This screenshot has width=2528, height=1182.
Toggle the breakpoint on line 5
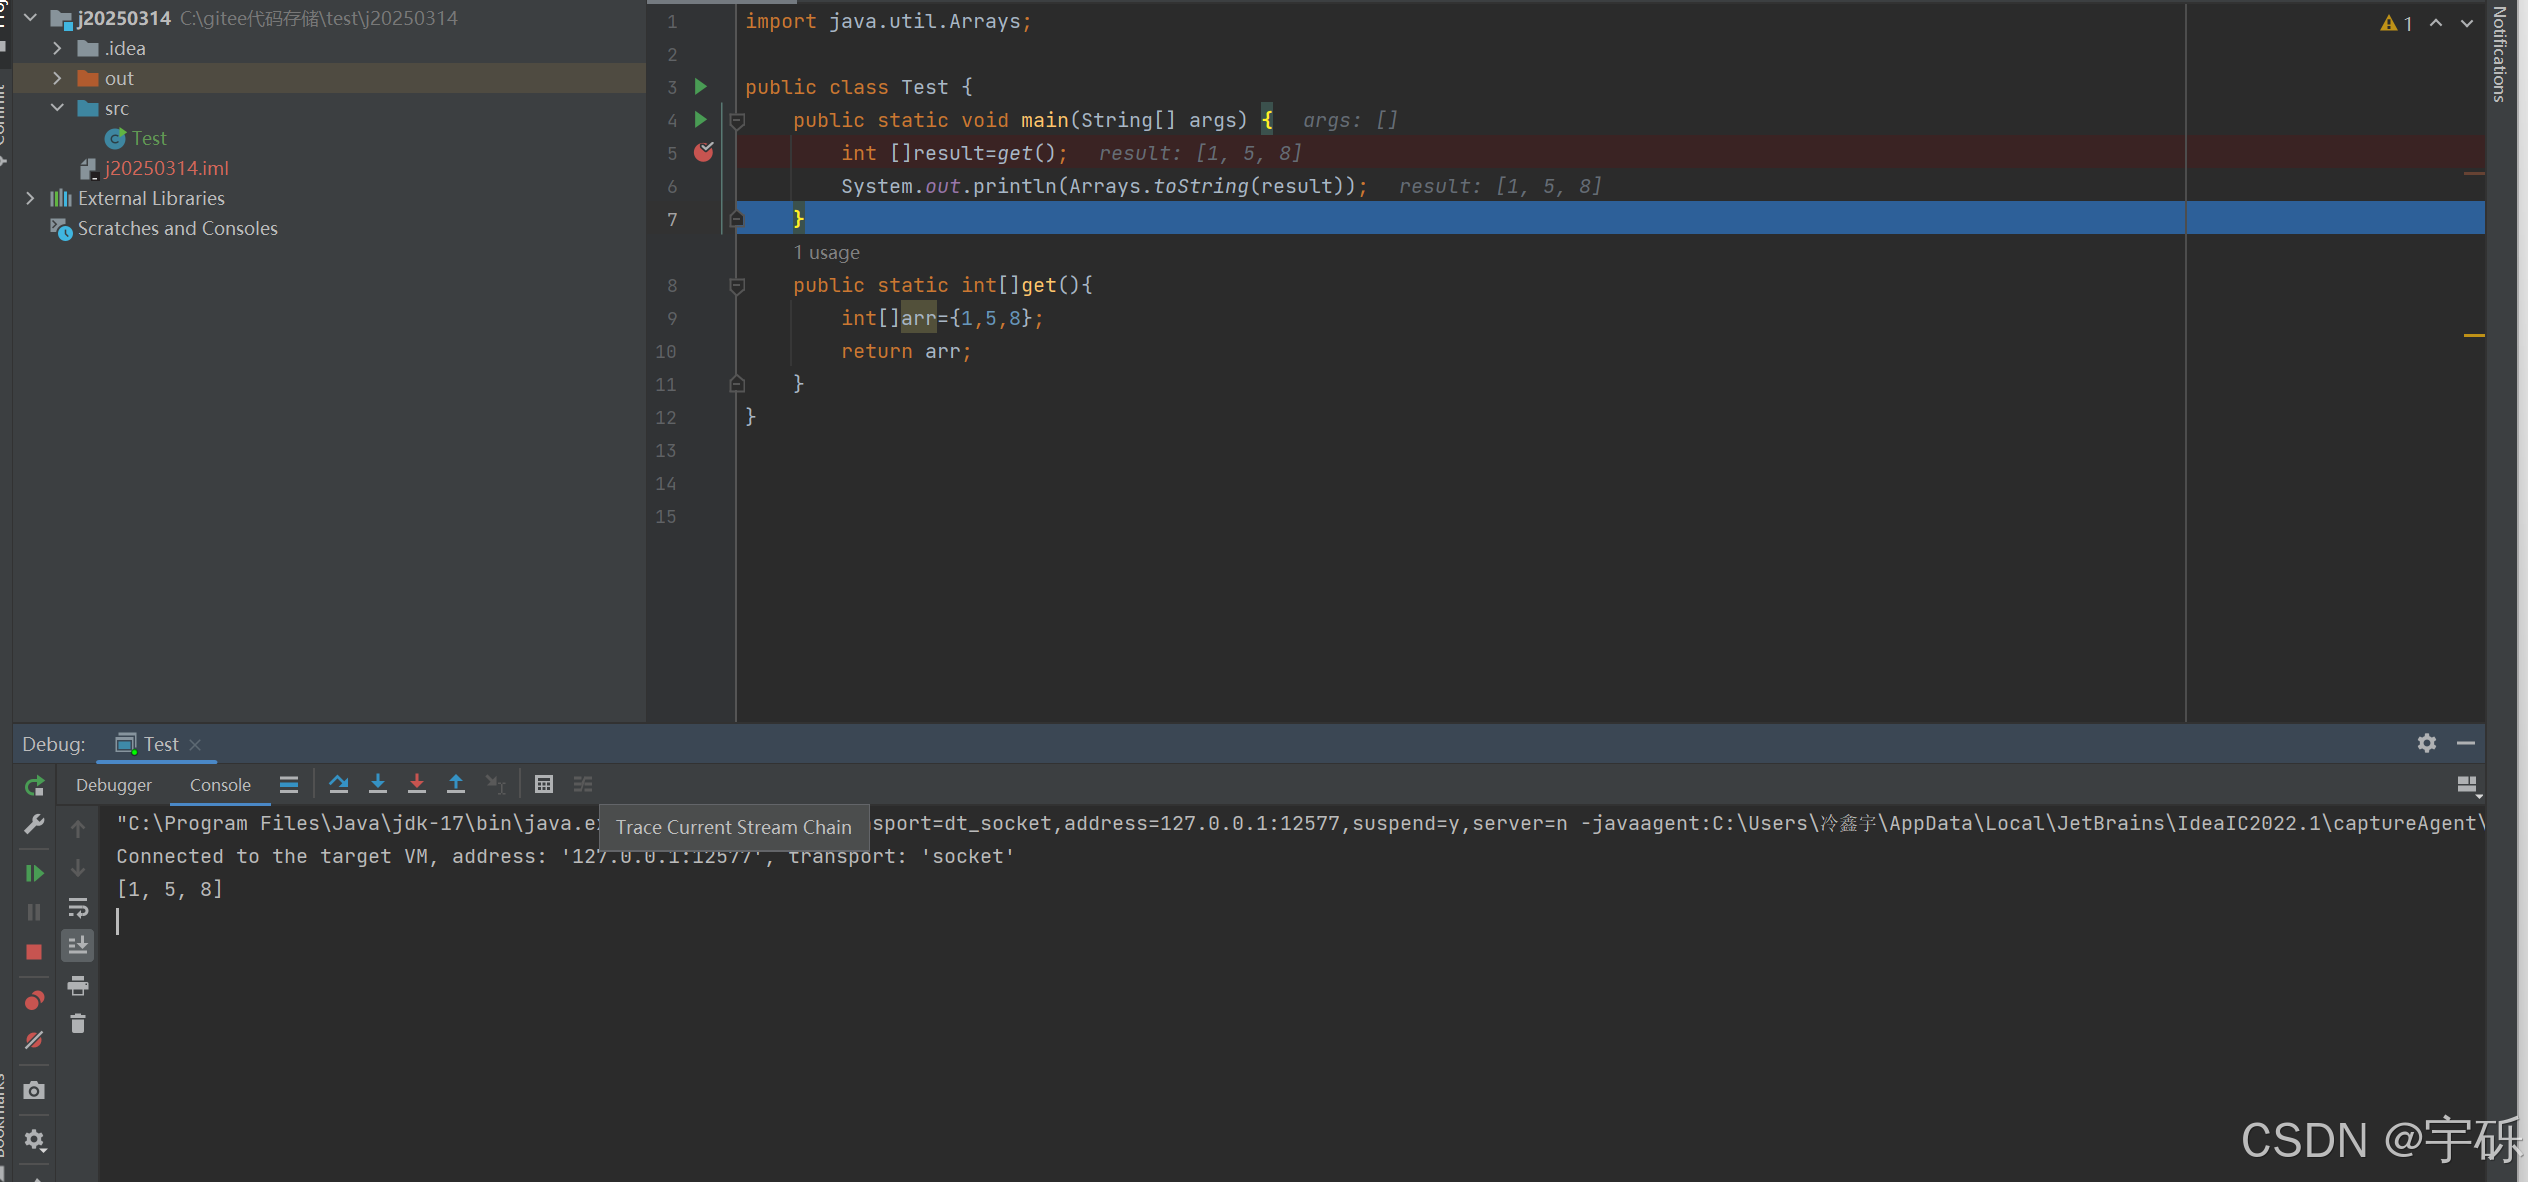pyautogui.click(x=704, y=152)
